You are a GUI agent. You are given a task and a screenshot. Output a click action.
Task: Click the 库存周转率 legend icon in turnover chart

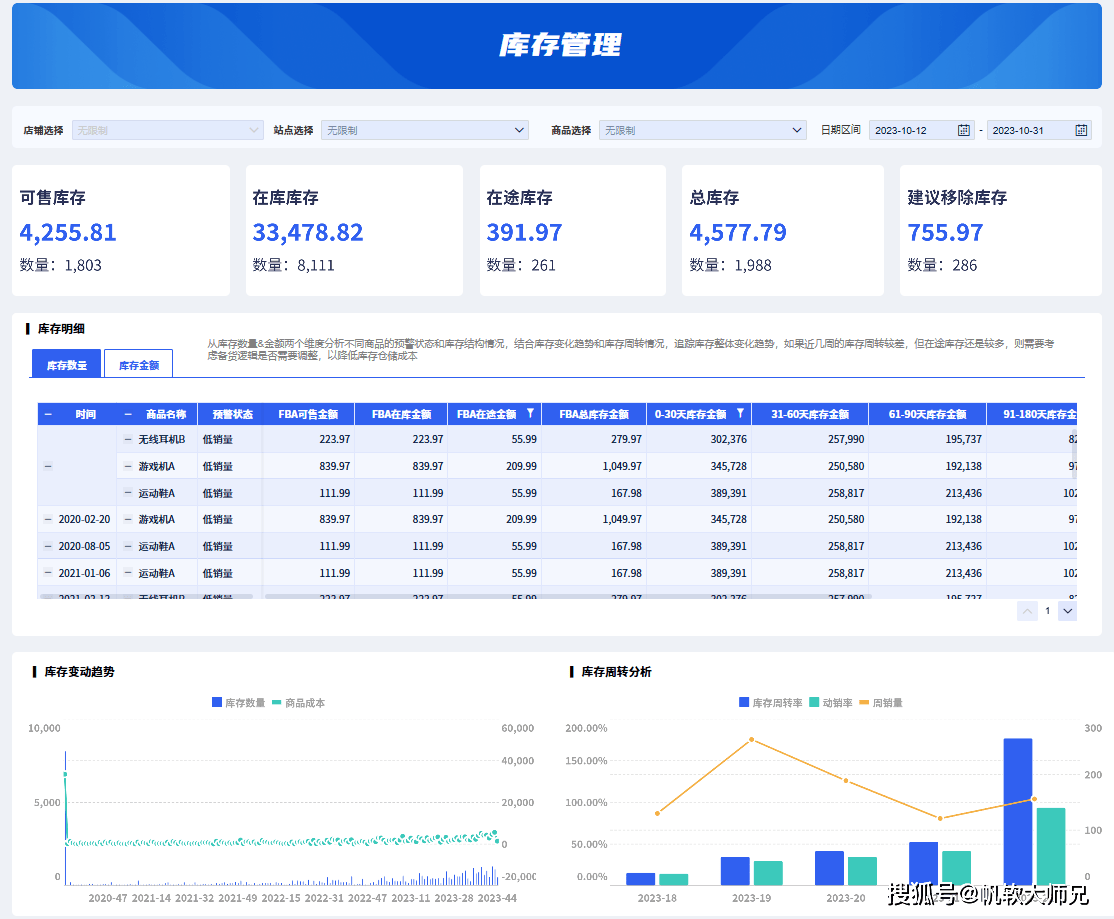coord(742,702)
